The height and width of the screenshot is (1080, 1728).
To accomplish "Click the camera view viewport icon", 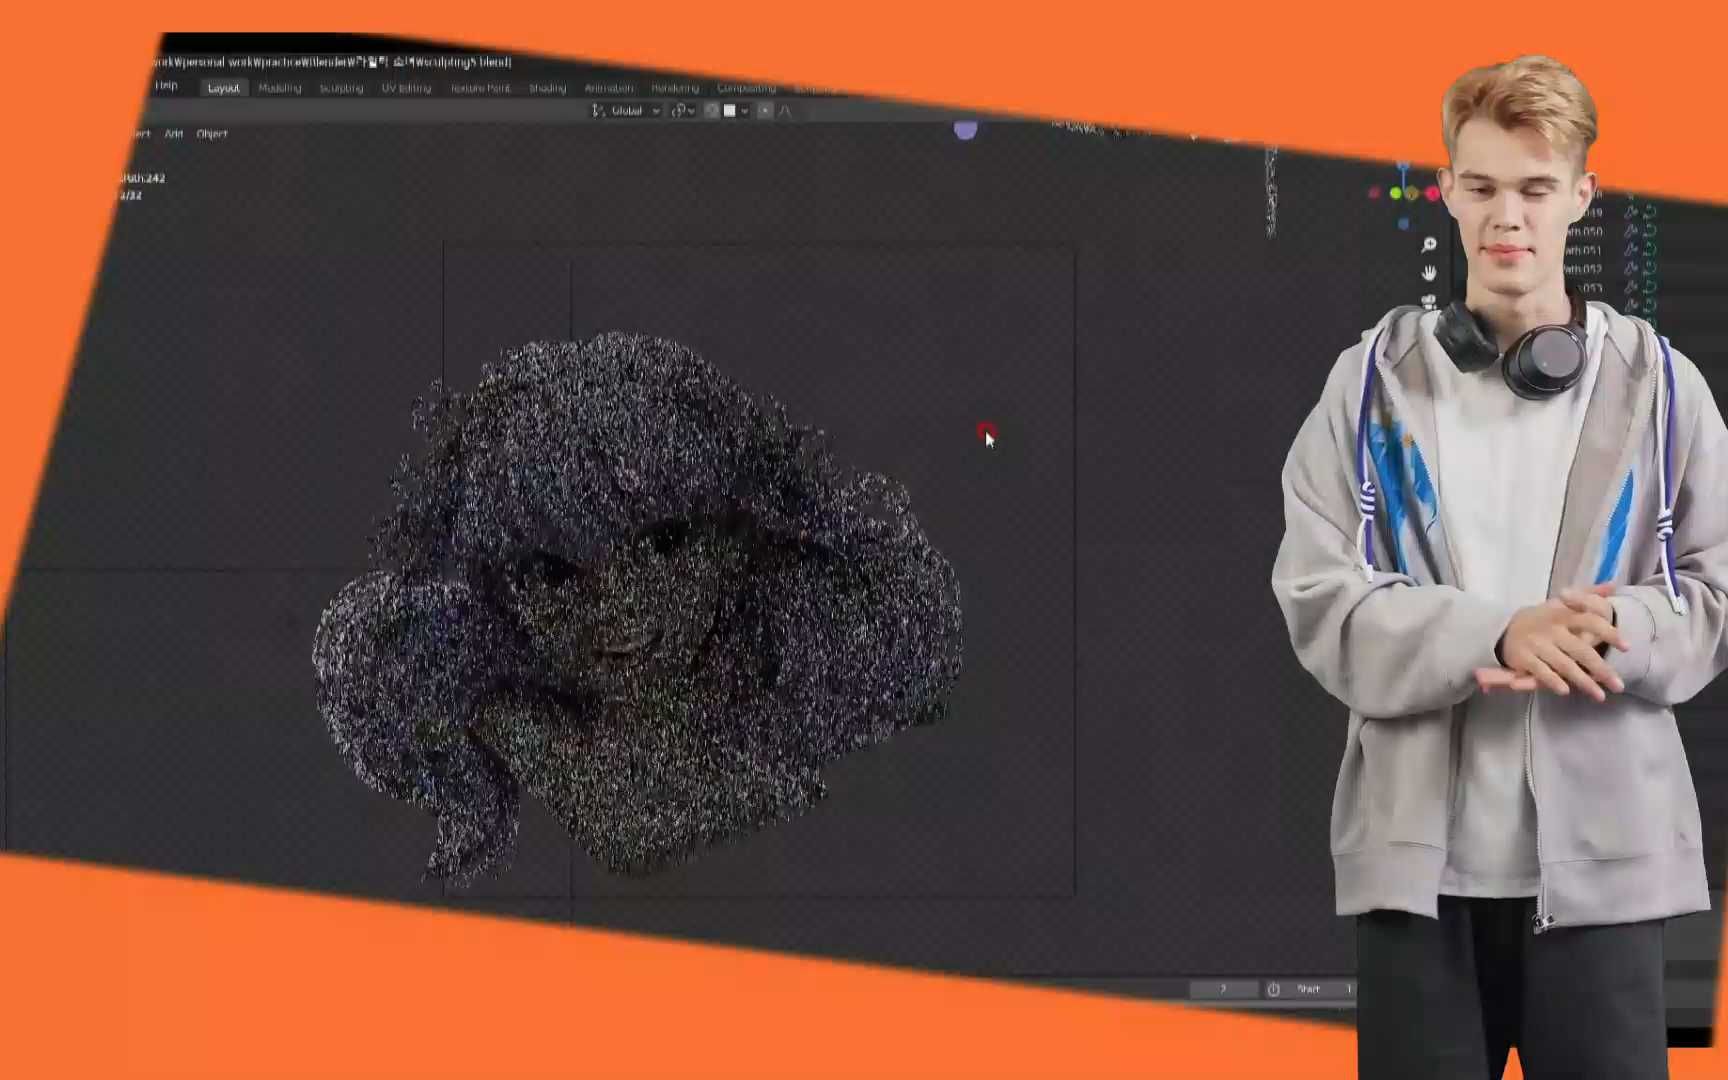I will [x=1429, y=301].
